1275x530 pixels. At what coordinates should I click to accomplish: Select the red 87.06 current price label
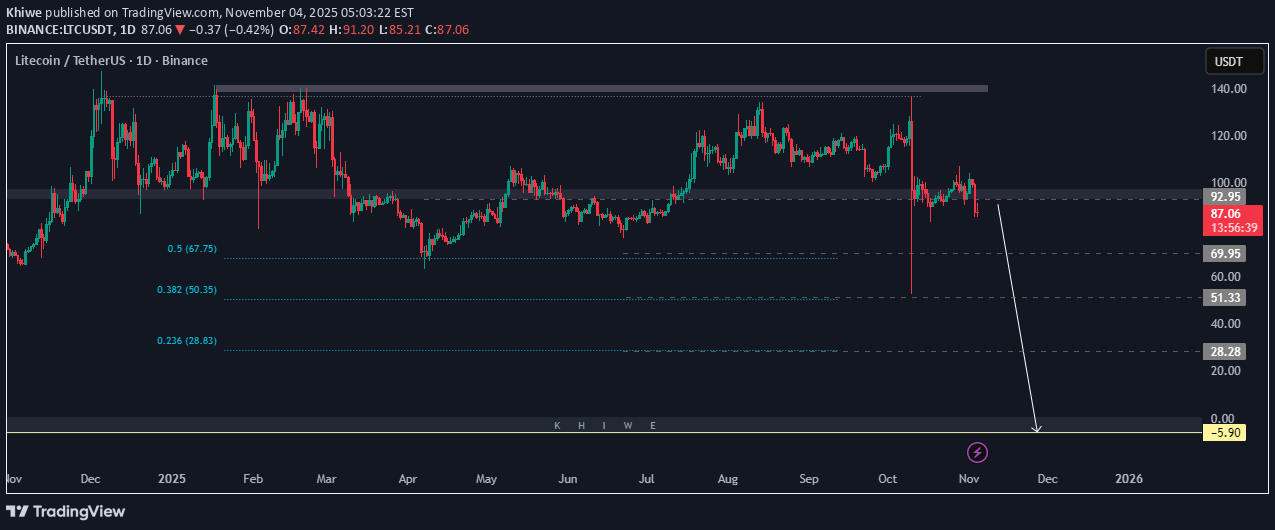pos(1225,214)
